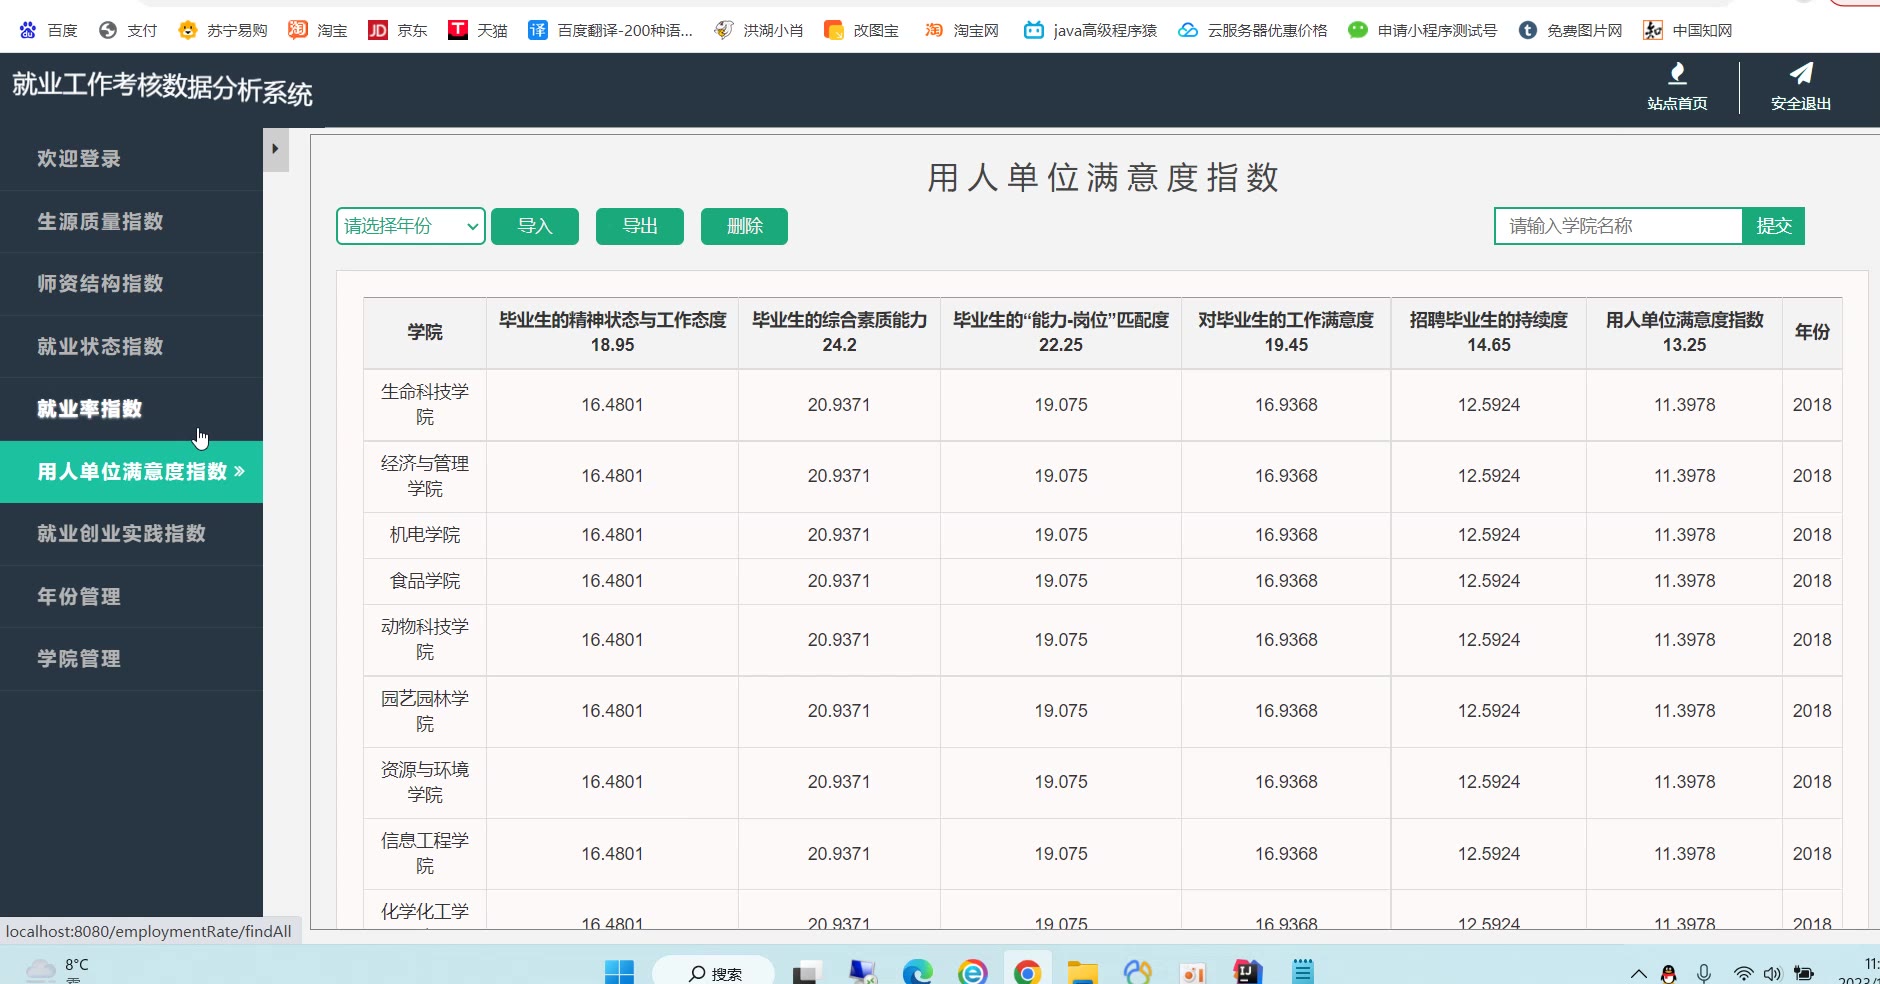Click the 安全退出 paper plane icon
Screen dimensions: 1880x984
pyautogui.click(x=1800, y=74)
